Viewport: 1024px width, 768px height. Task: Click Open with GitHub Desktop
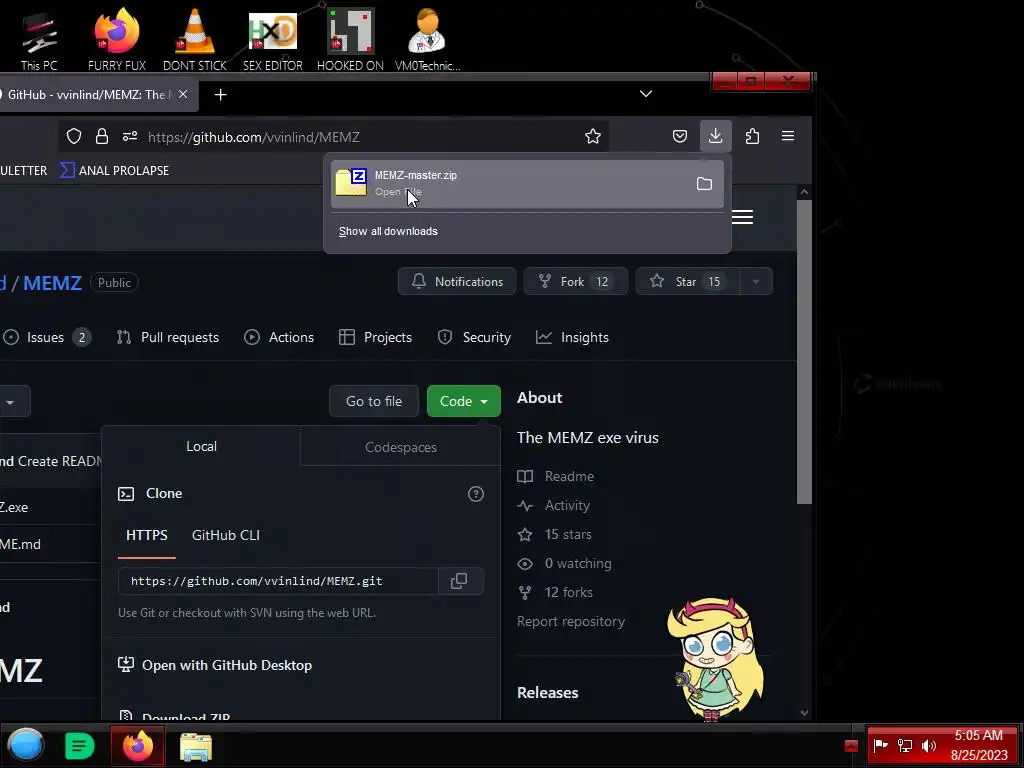[x=215, y=665]
